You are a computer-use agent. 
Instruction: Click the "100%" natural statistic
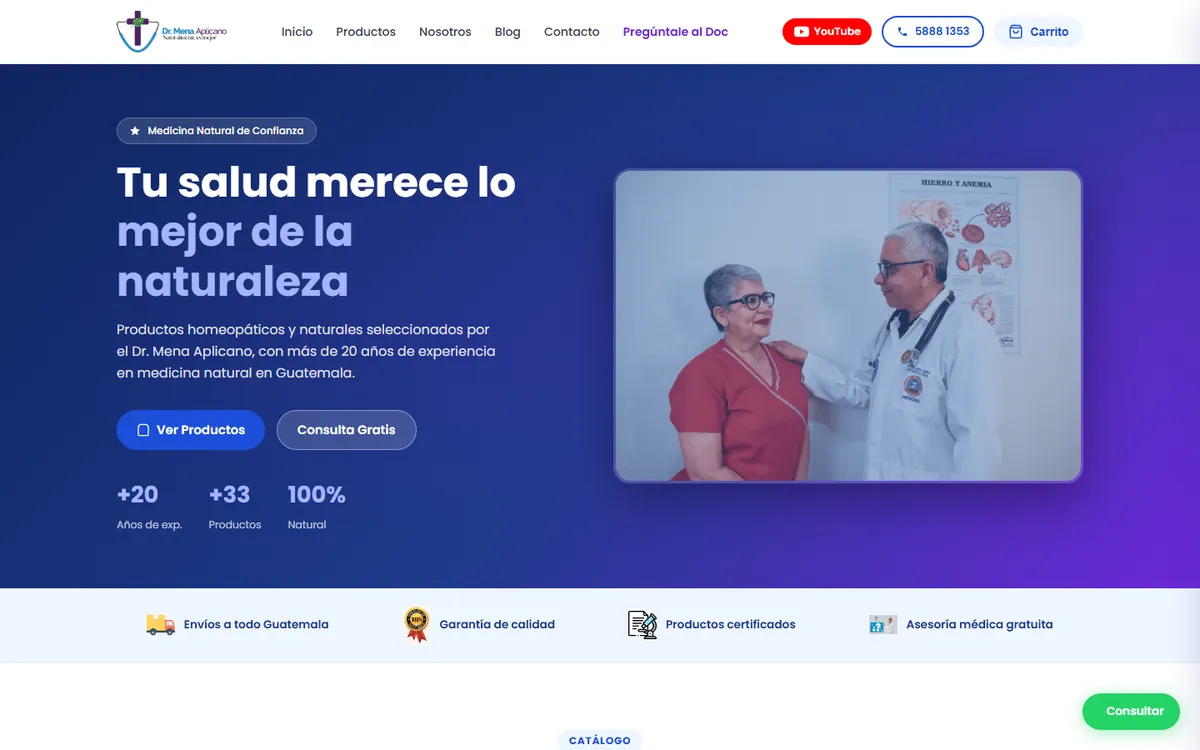[x=316, y=494]
